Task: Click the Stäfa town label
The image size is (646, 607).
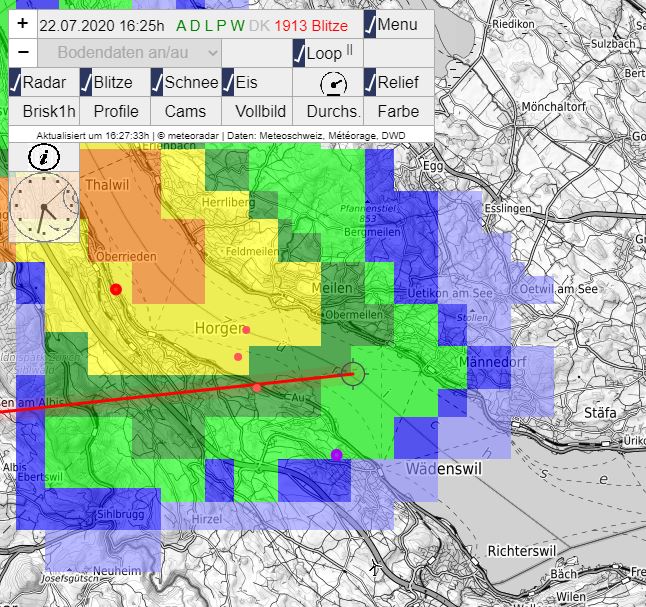Action: point(600,413)
